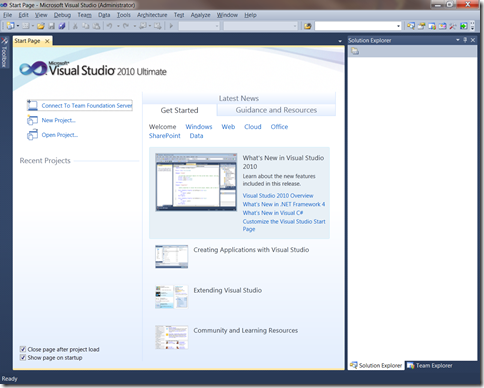Screen dimensions: 484x388
Task: Toggle Close page after project load
Action: tap(23, 349)
